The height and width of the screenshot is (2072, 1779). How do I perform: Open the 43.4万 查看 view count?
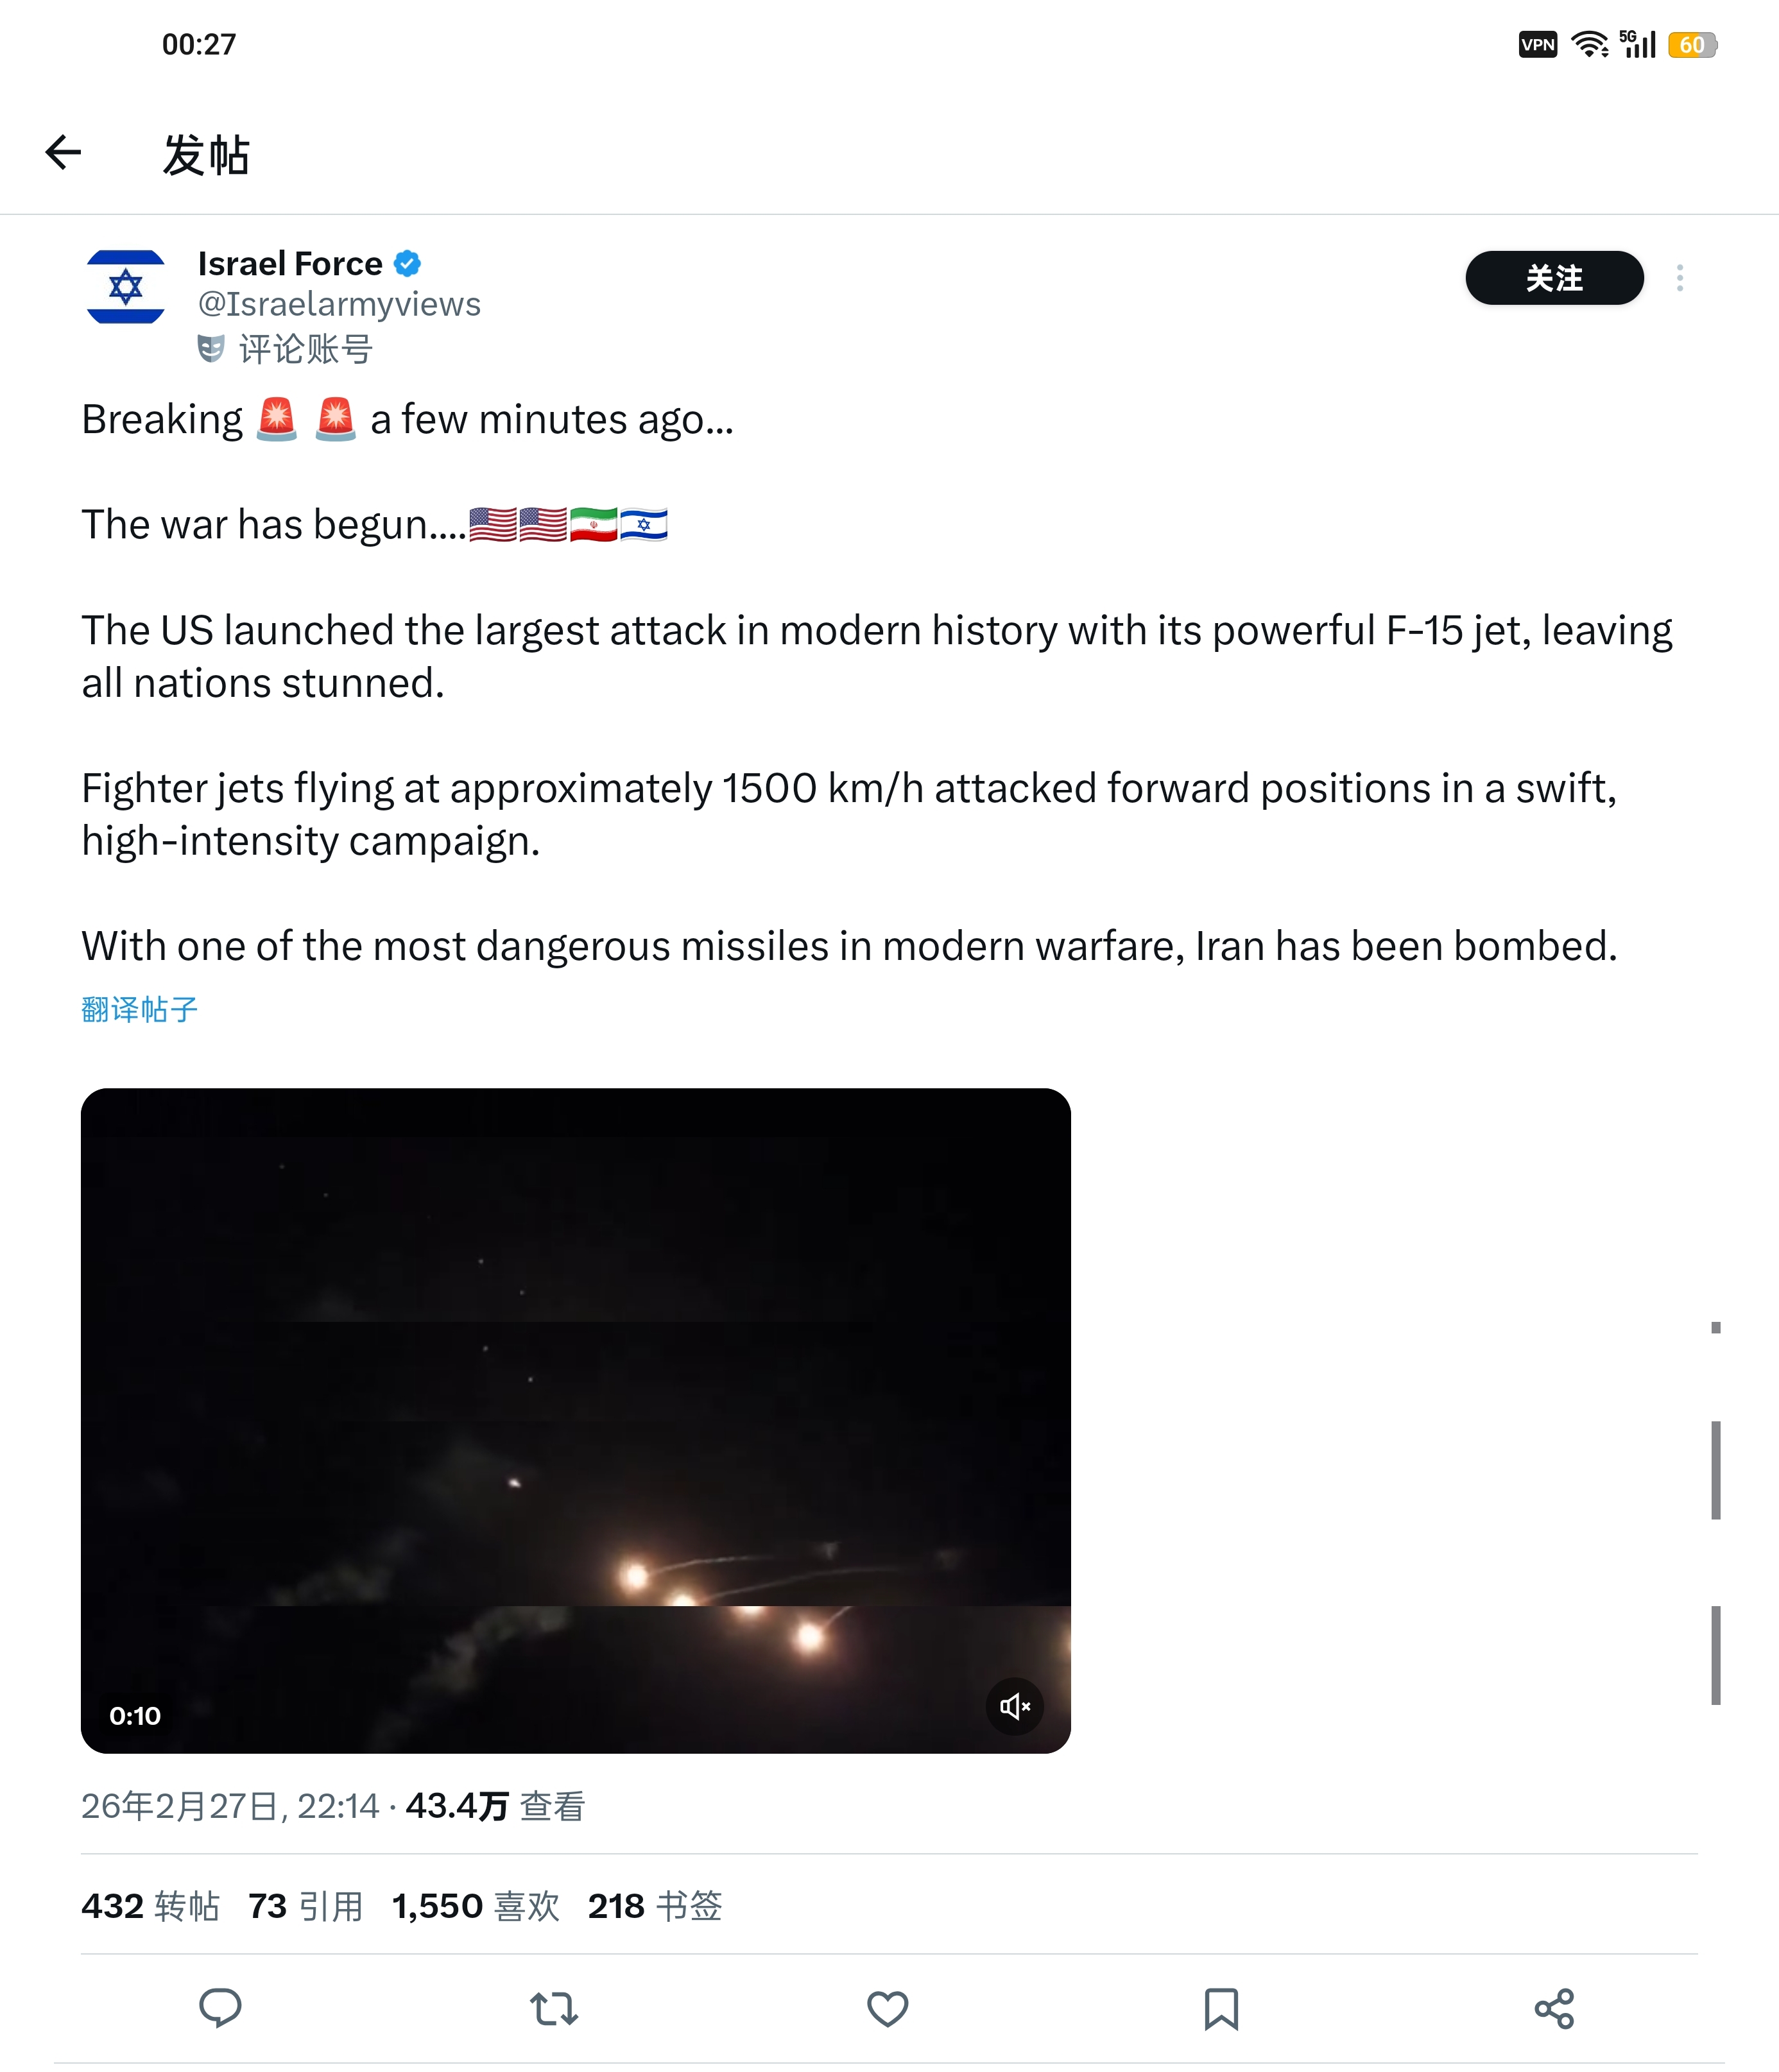point(495,1806)
